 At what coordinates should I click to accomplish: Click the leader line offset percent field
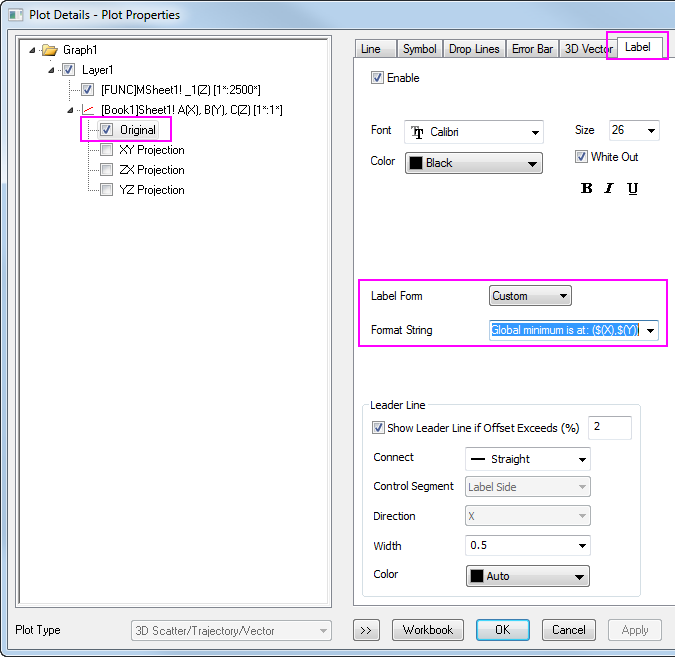pos(610,428)
